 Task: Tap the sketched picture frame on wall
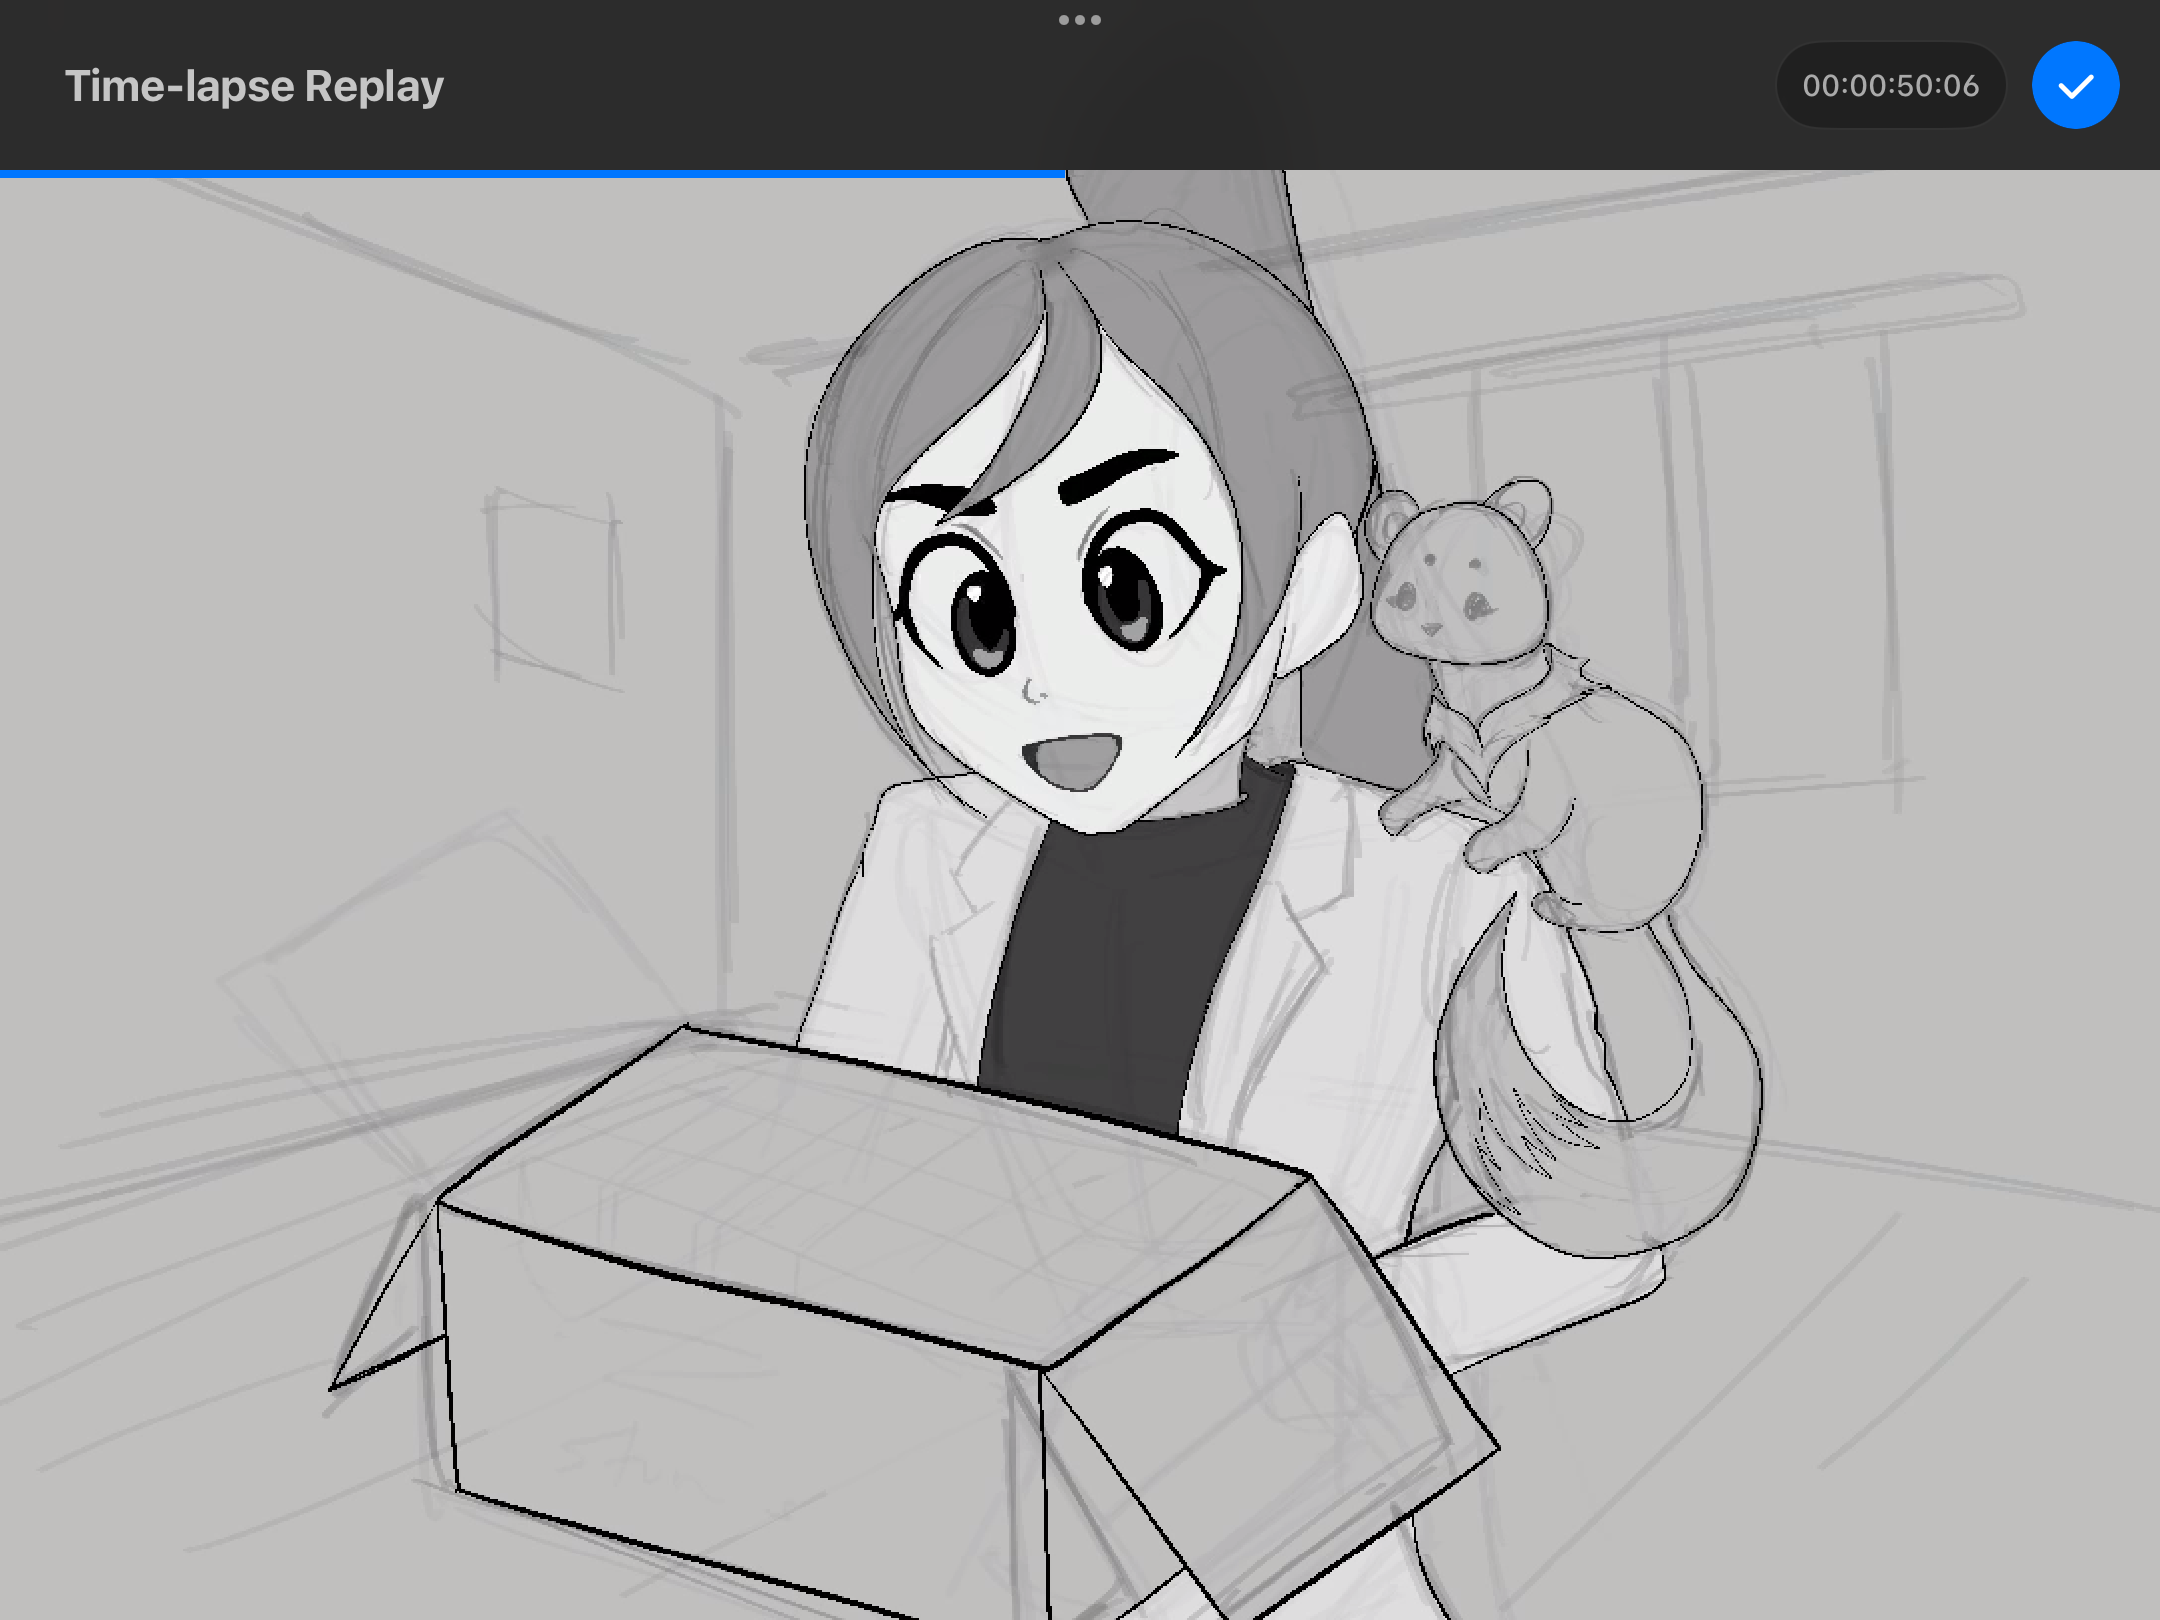(553, 585)
